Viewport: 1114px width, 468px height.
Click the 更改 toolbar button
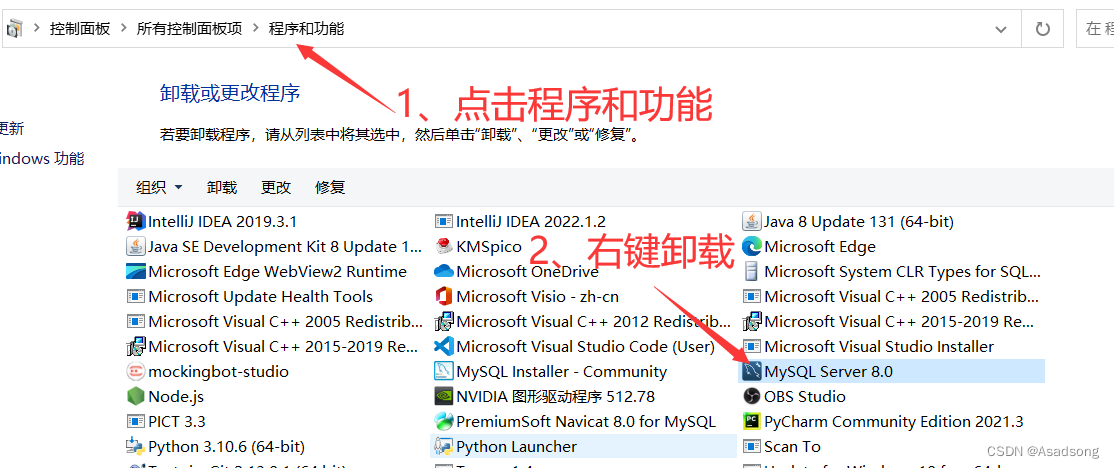click(x=276, y=187)
